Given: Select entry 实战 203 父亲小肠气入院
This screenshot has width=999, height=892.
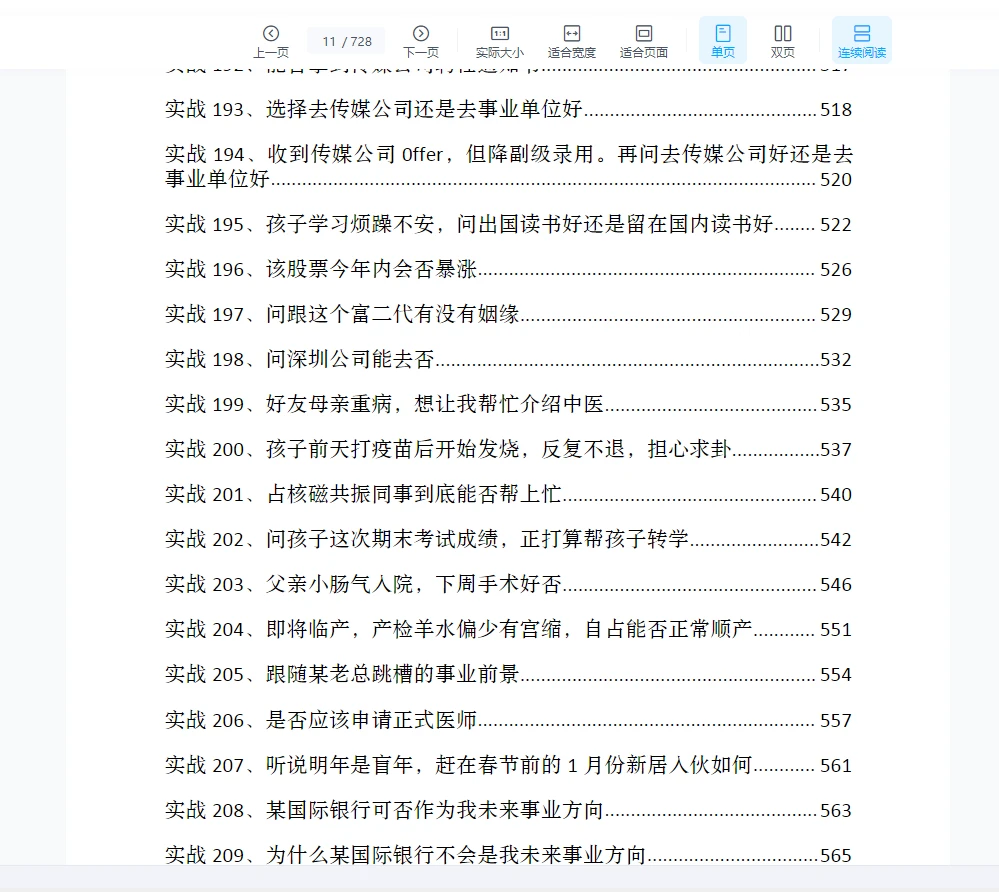Looking at the screenshot, I should [508, 584].
